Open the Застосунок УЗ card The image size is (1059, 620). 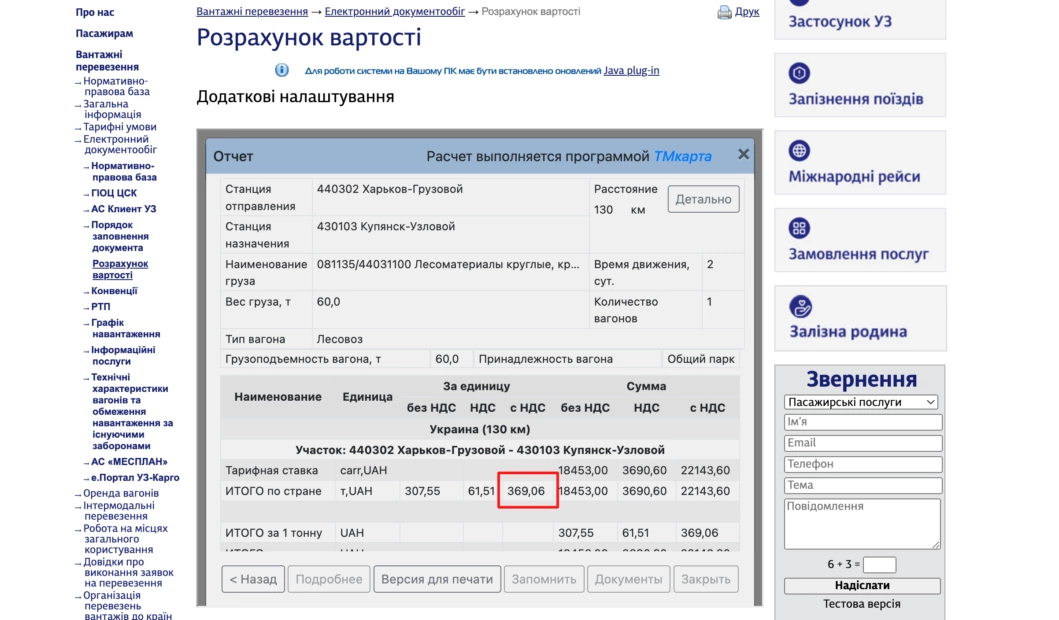[x=860, y=18]
